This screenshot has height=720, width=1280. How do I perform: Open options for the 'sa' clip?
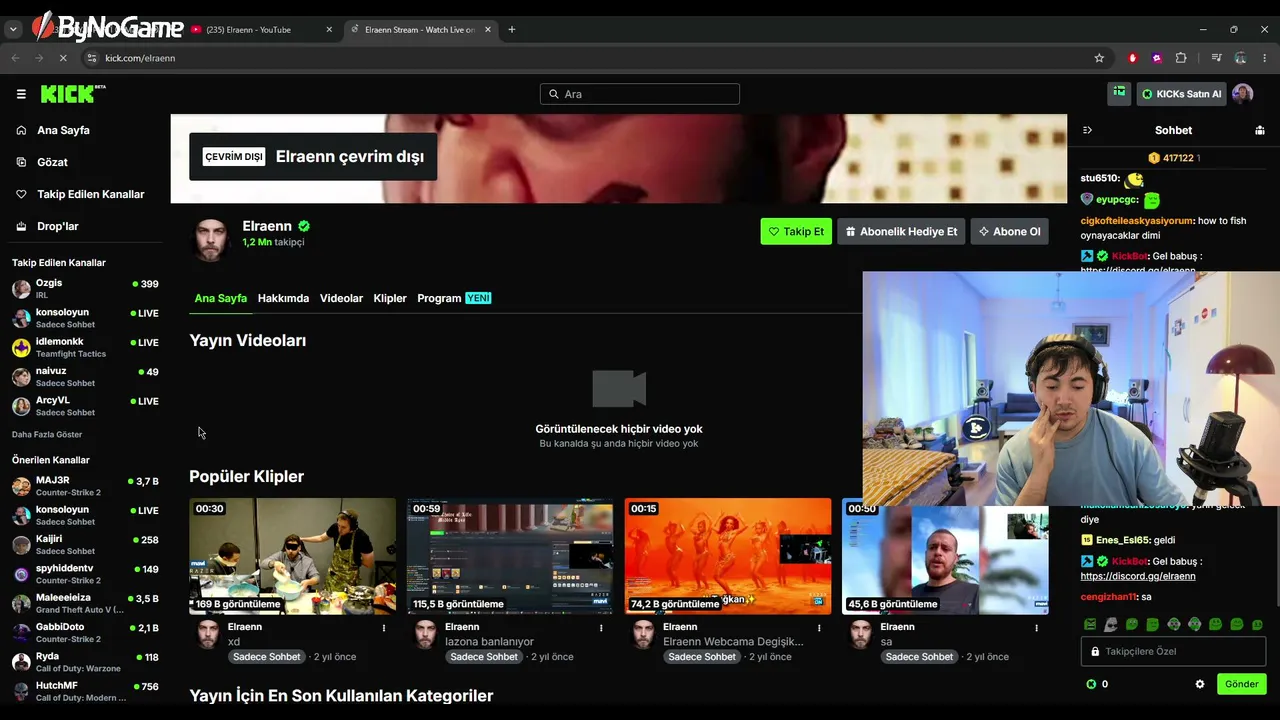click(x=1036, y=628)
